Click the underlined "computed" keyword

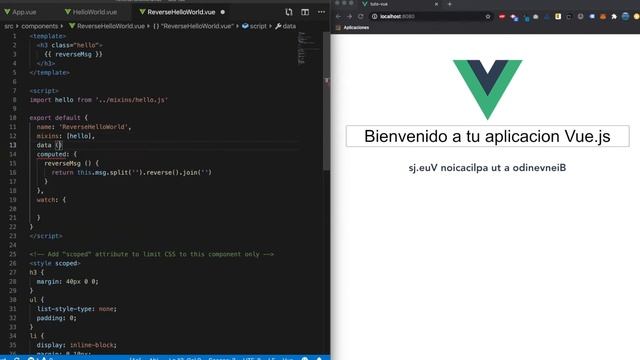tap(51, 154)
